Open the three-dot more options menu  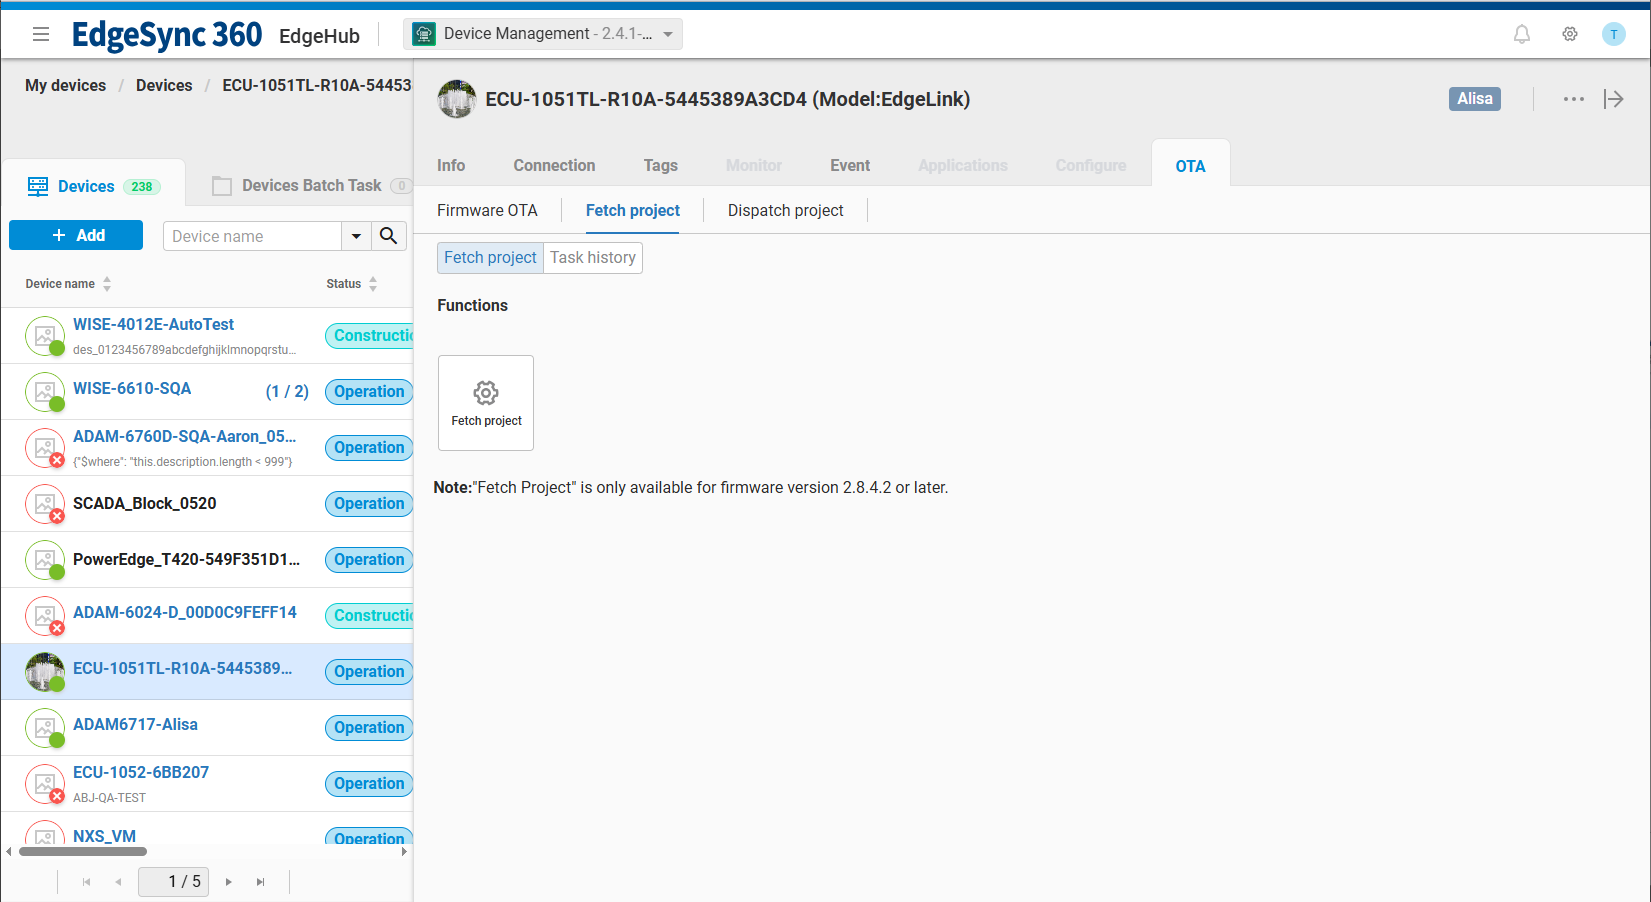click(1573, 99)
